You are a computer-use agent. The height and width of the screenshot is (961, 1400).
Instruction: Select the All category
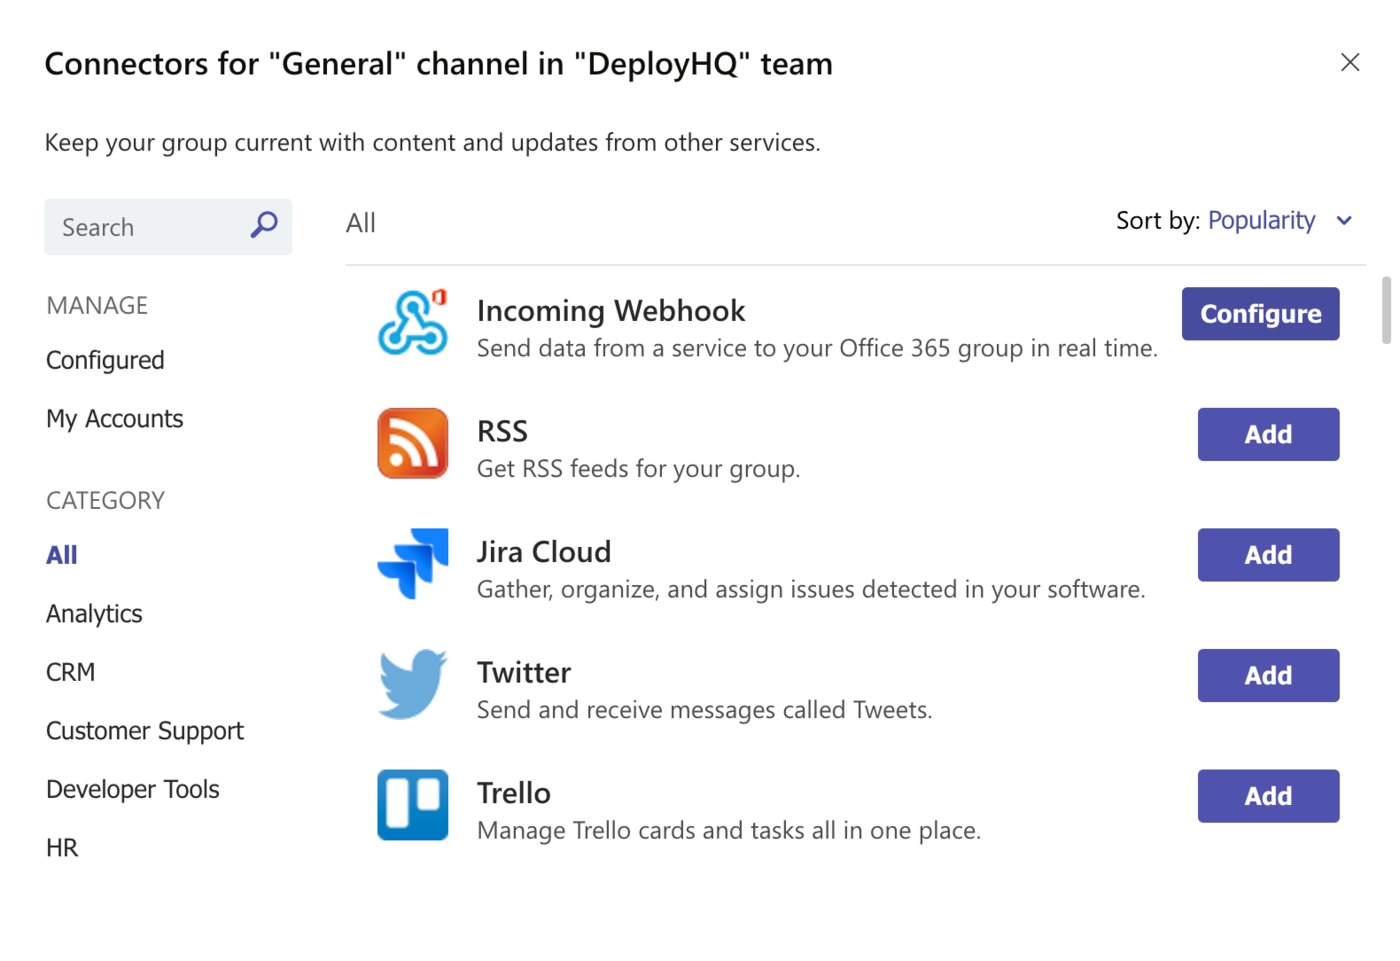pyautogui.click(x=62, y=555)
